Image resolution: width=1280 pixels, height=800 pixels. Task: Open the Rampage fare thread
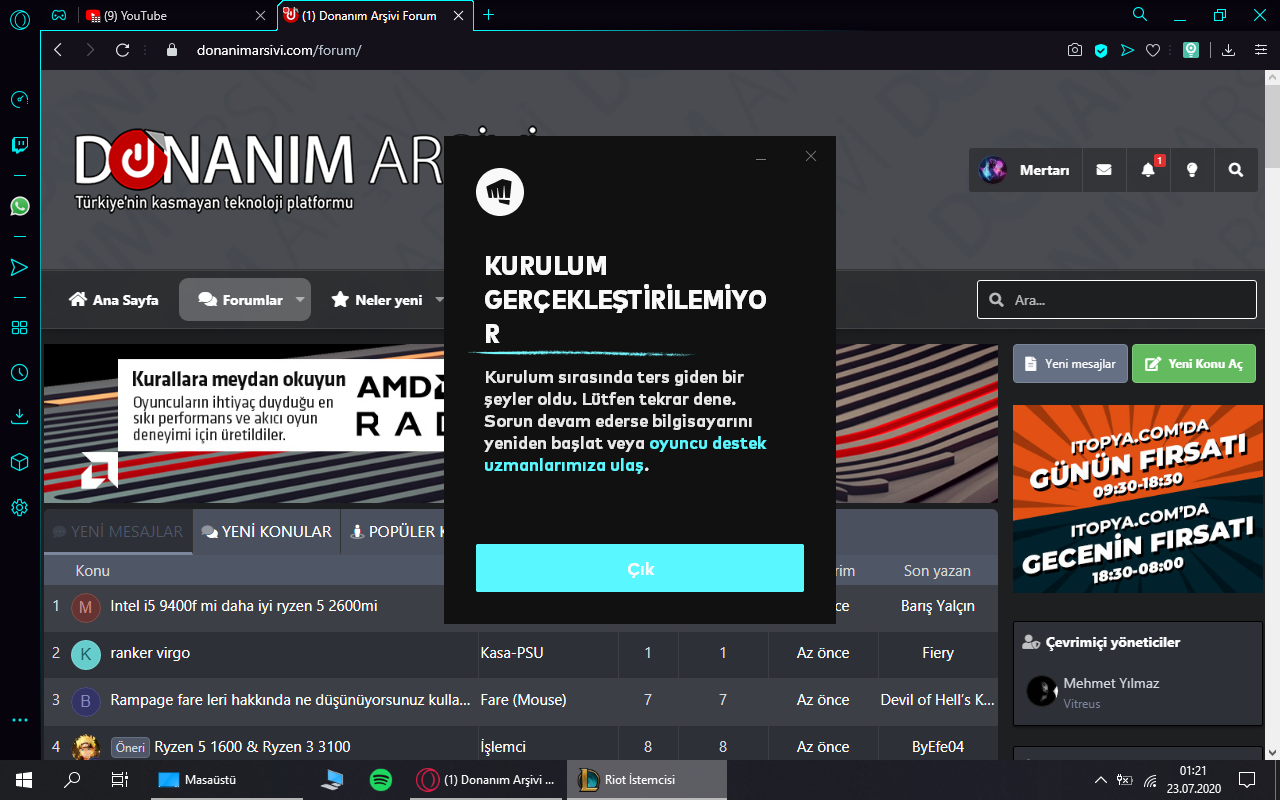click(290, 700)
